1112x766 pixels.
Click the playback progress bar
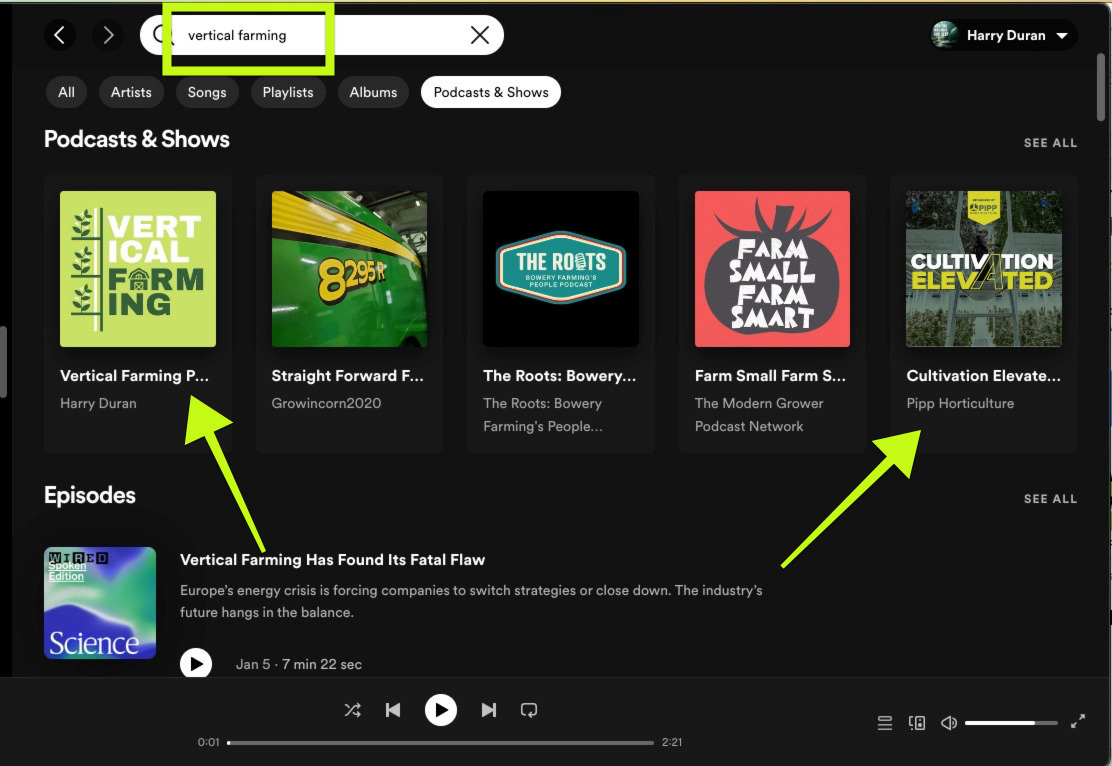click(x=440, y=743)
